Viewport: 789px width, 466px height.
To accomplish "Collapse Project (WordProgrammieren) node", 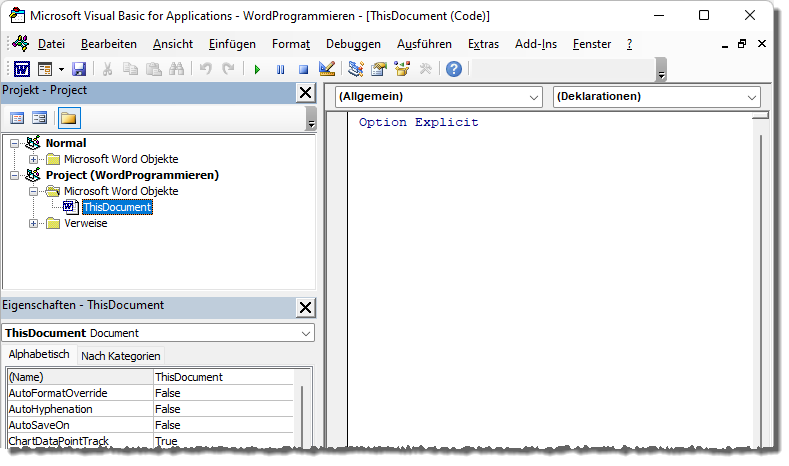I will [15, 176].
